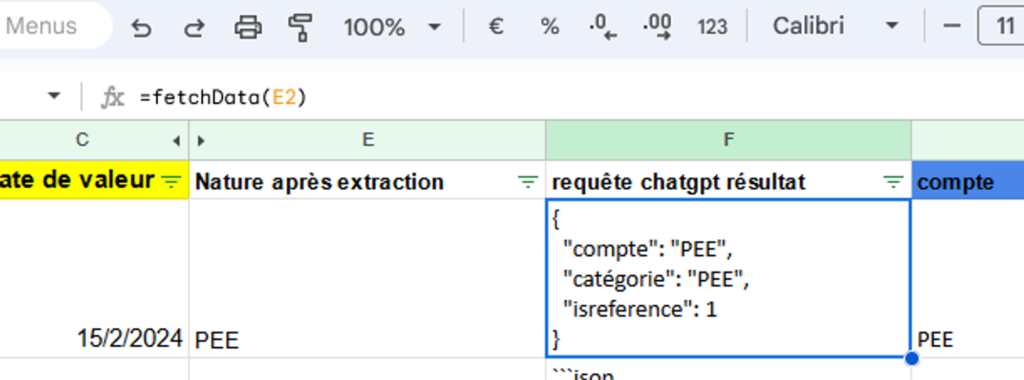The width and height of the screenshot is (1024, 380).
Task: Toggle filter on 'requête chatgpt résultat' column
Action: [x=893, y=182]
